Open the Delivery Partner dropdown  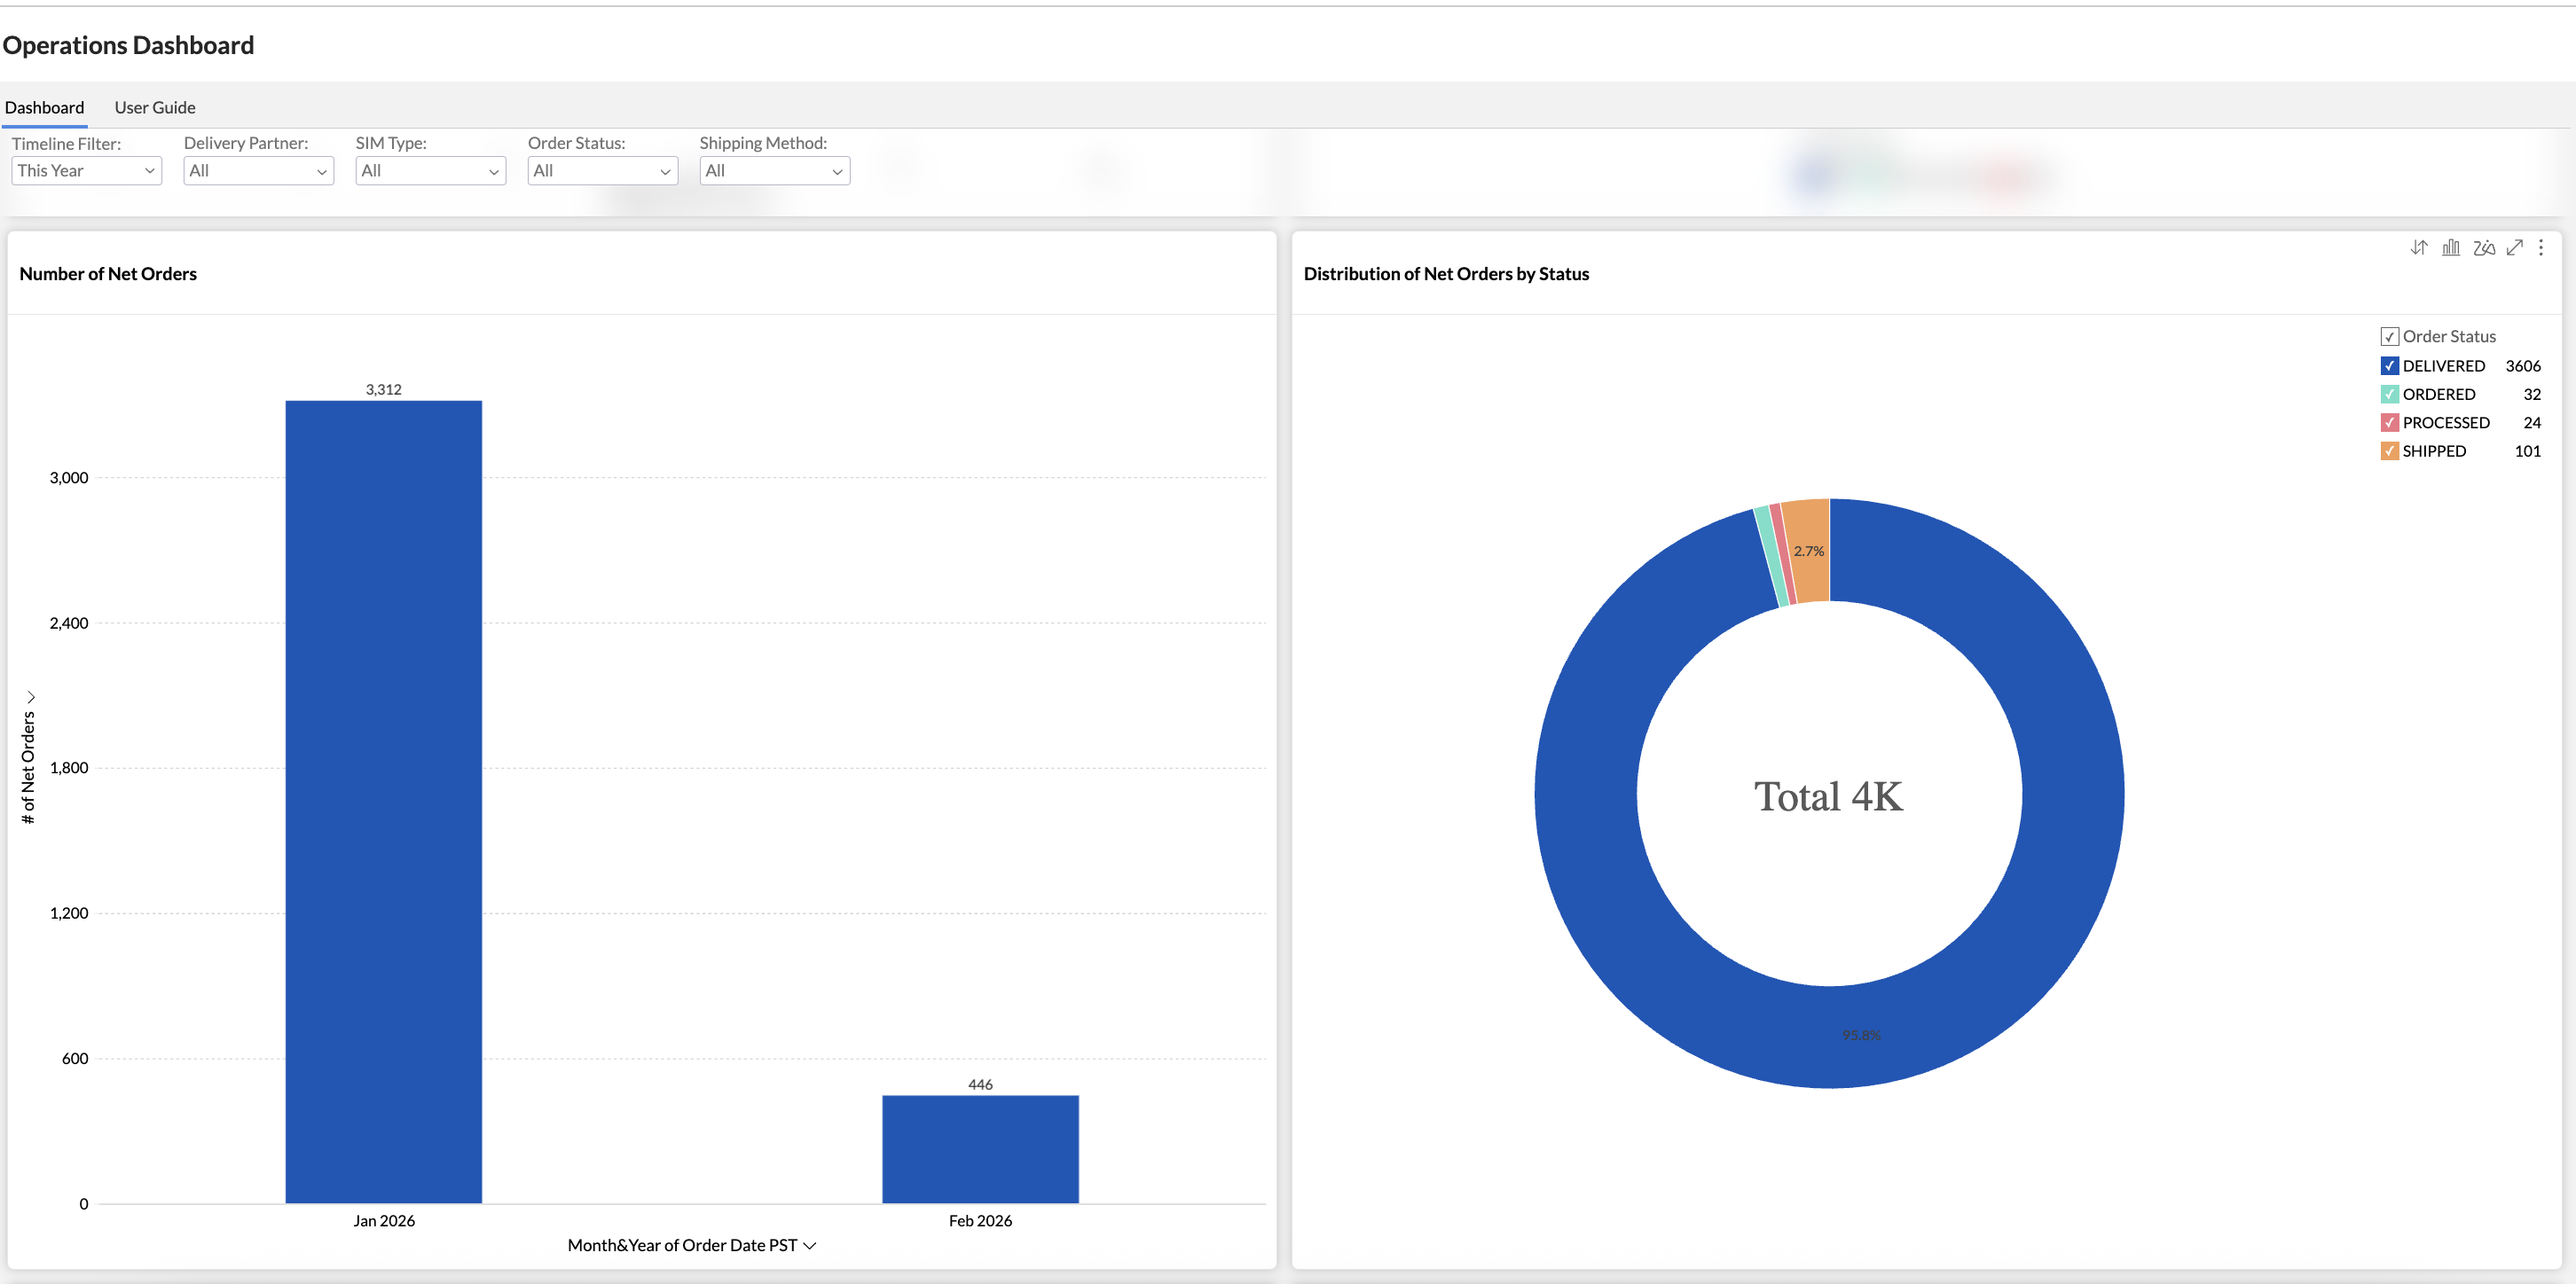click(x=258, y=171)
